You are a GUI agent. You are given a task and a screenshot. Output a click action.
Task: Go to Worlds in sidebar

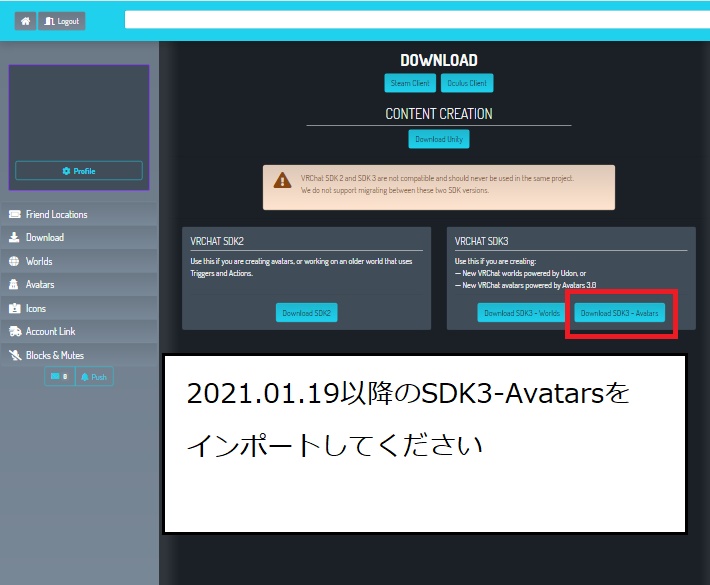click(x=79, y=261)
